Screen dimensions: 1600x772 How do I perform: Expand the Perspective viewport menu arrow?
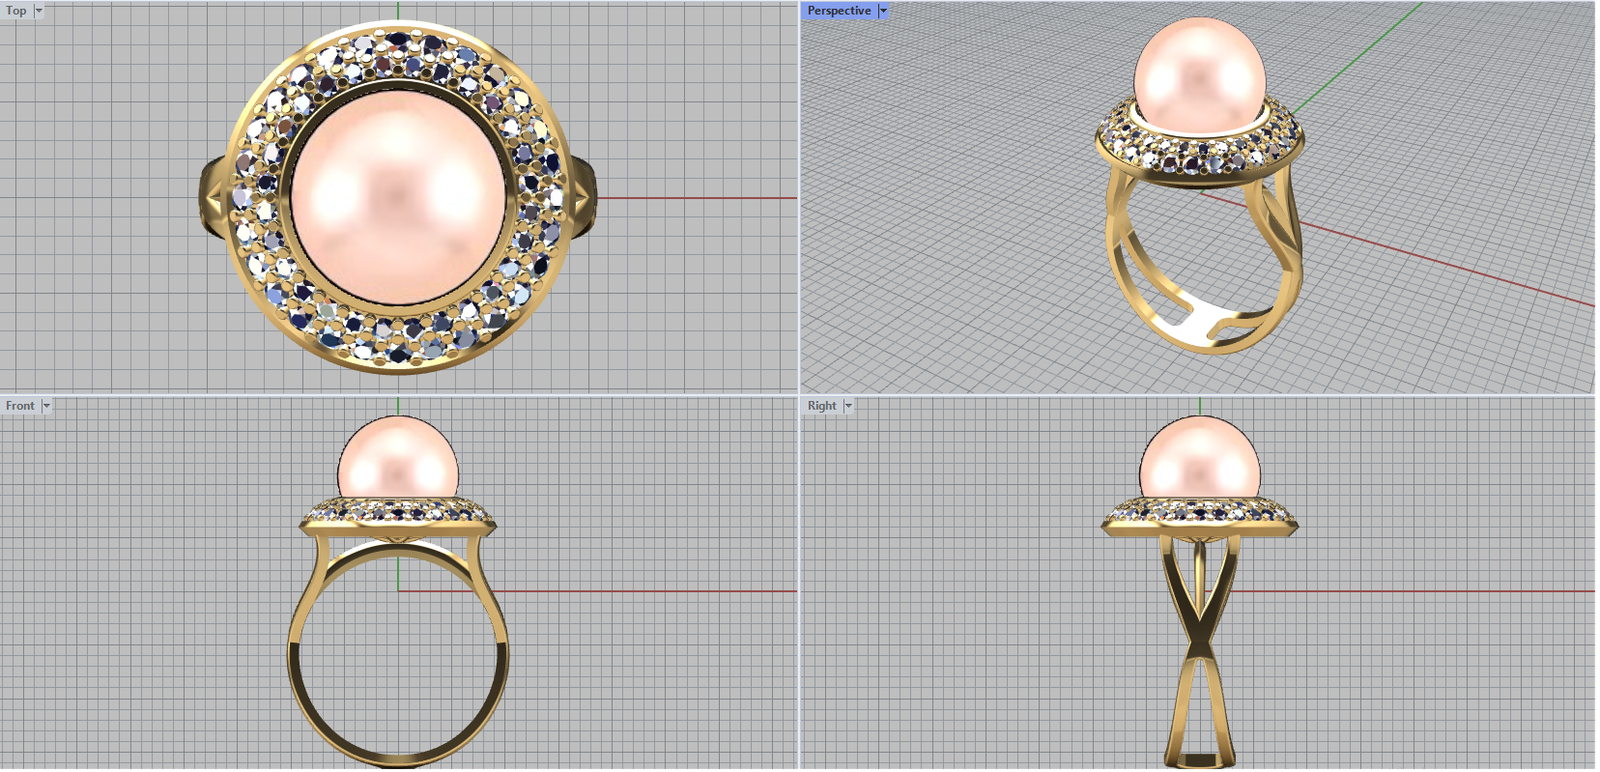(x=883, y=11)
